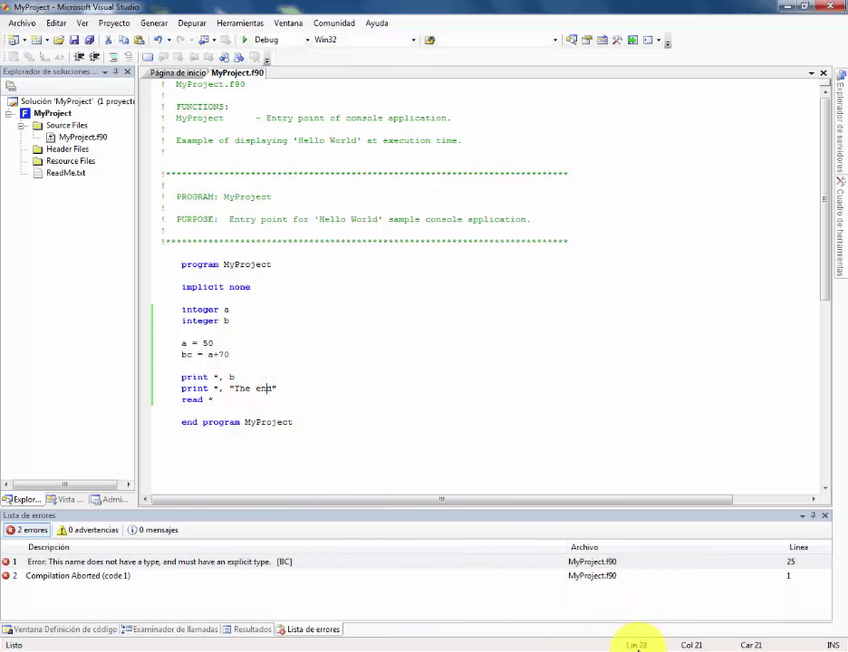Click the editor's horizontal scrollbar
Viewport: 848px width, 652px height.
coord(440,499)
